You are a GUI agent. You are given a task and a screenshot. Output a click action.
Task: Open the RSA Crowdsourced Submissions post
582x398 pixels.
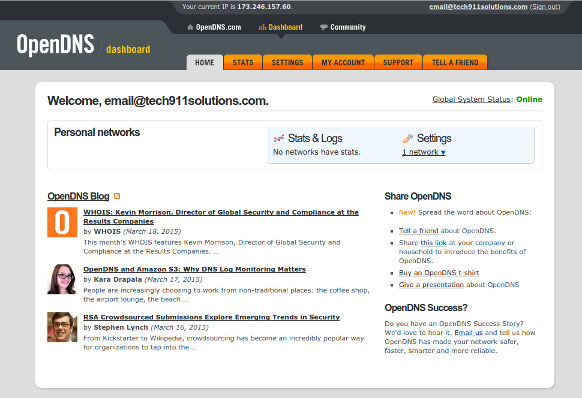pyautogui.click(x=212, y=317)
